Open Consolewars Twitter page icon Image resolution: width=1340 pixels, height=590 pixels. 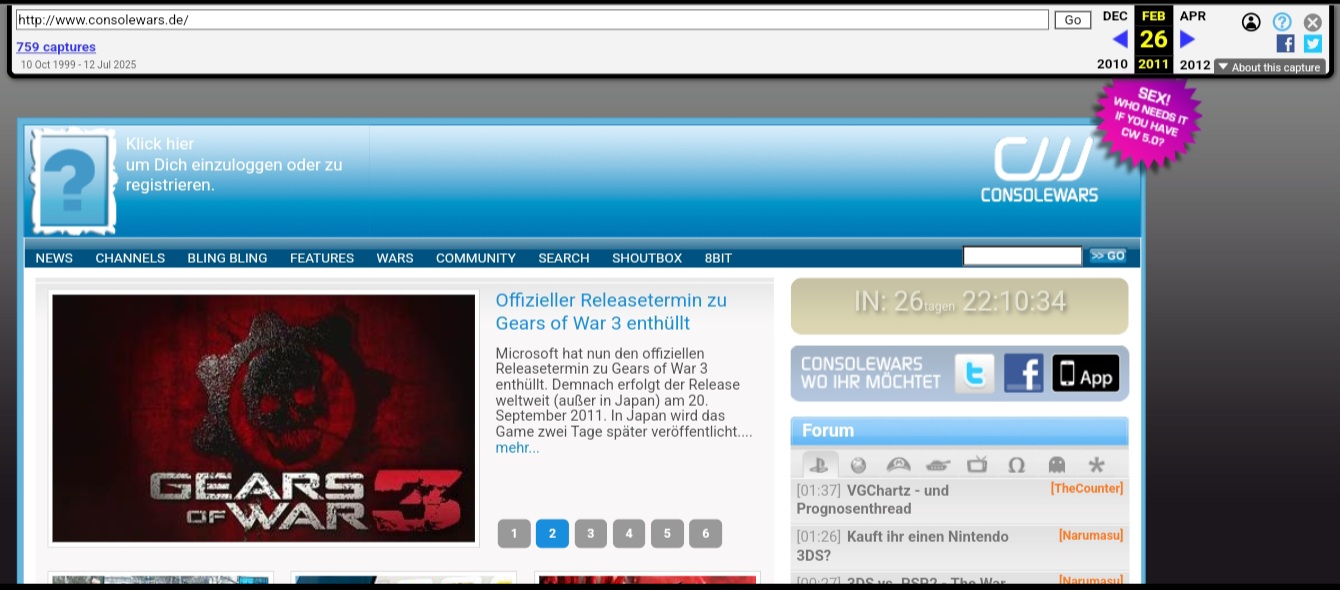(x=974, y=374)
